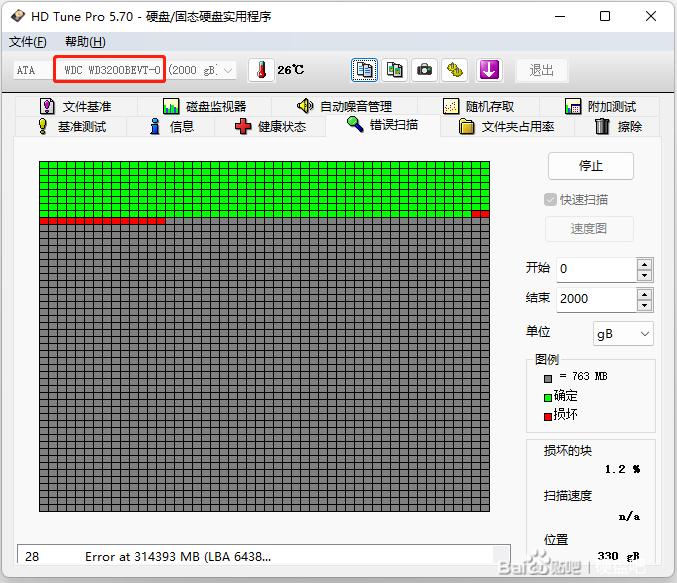This screenshot has height=583, width=677.
Task: Switch to the 随机存取 tab
Action: click(x=478, y=106)
